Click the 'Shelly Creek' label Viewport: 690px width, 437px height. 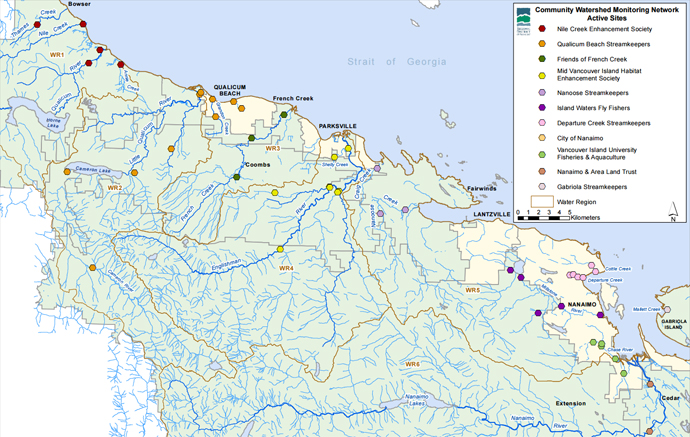(335, 165)
